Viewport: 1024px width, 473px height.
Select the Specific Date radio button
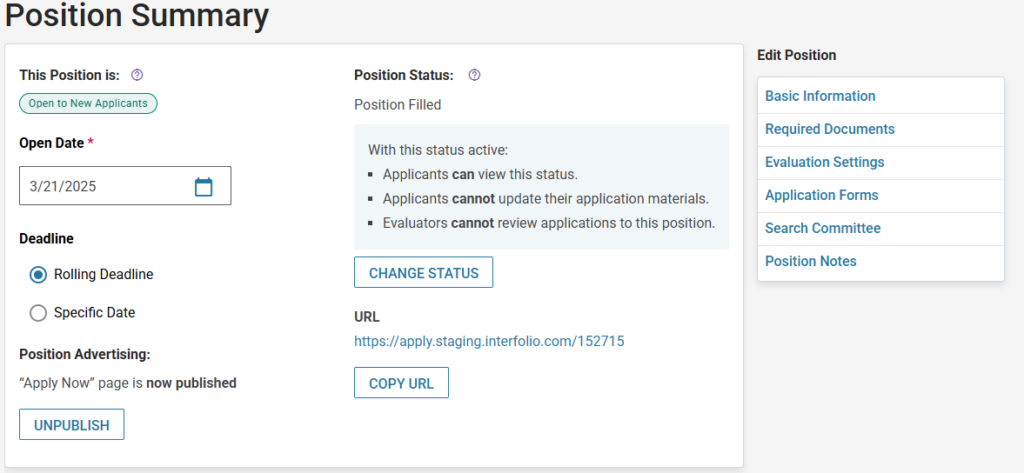pos(39,313)
